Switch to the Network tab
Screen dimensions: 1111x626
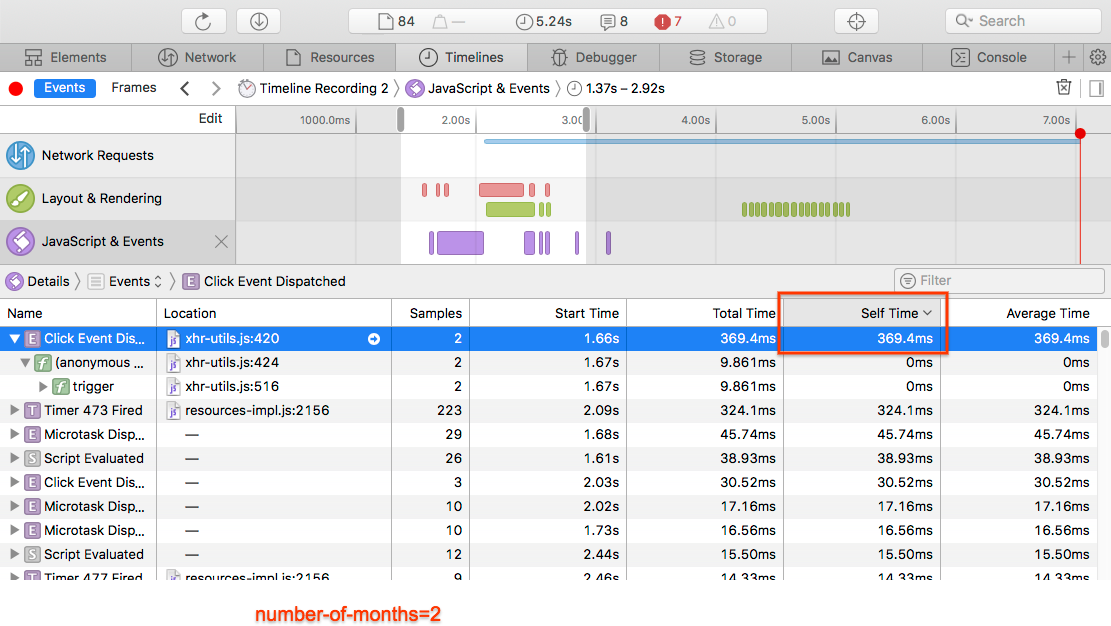tap(197, 57)
